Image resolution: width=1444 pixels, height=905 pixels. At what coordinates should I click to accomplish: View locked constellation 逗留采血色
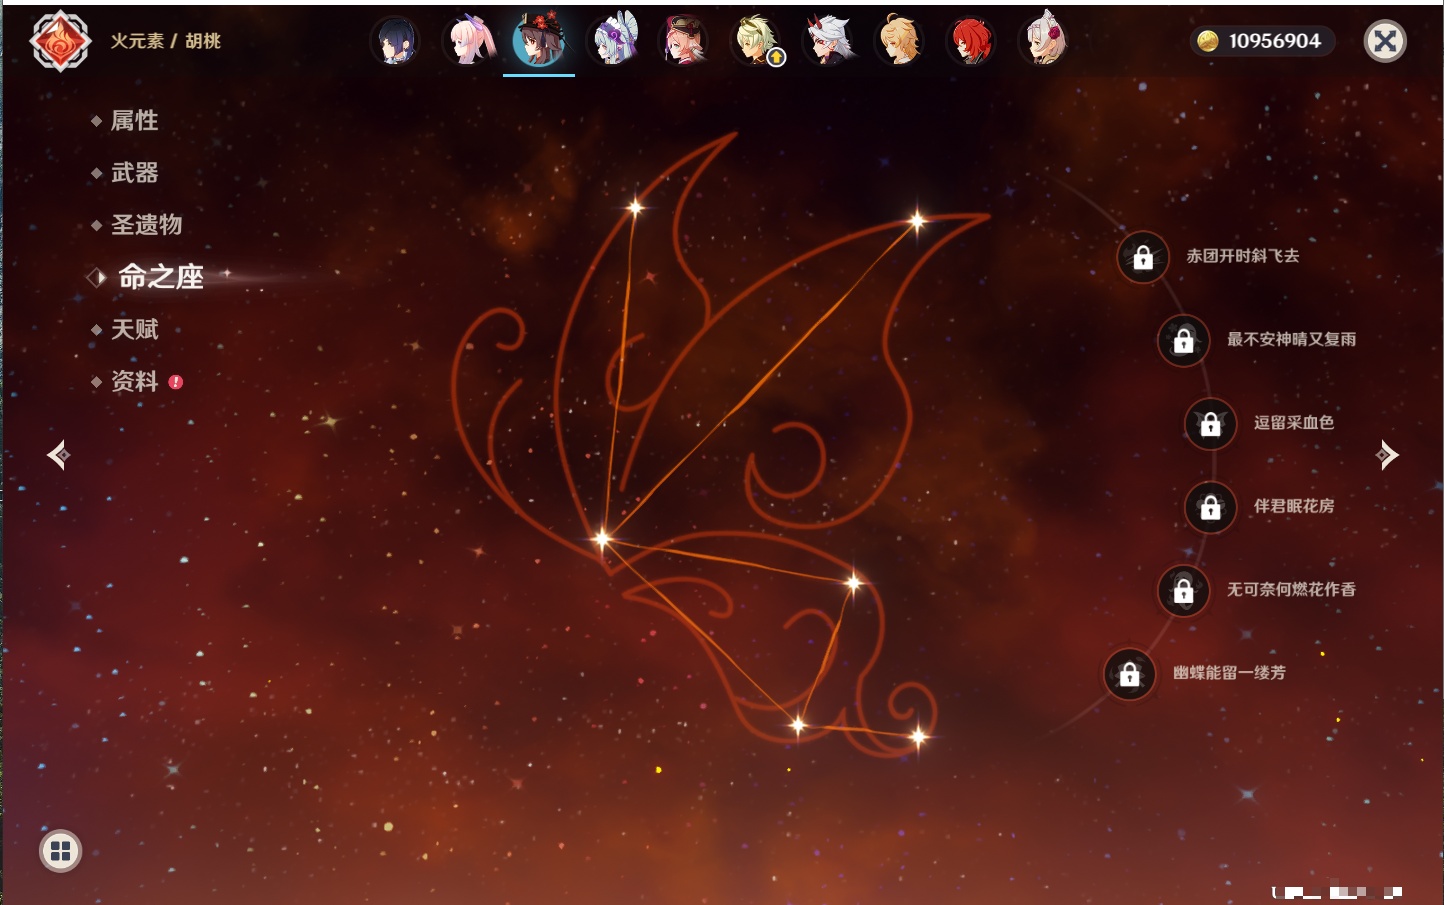click(x=1210, y=424)
